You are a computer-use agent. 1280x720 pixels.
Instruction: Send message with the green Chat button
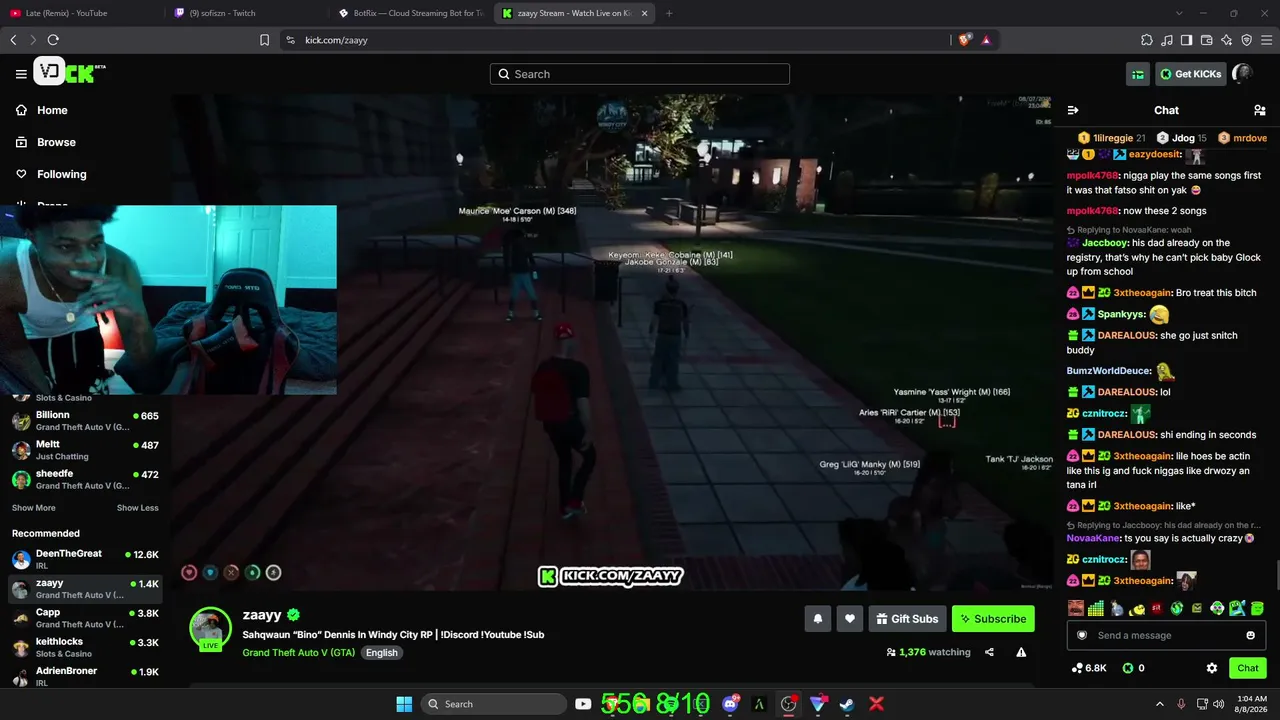click(x=1248, y=668)
